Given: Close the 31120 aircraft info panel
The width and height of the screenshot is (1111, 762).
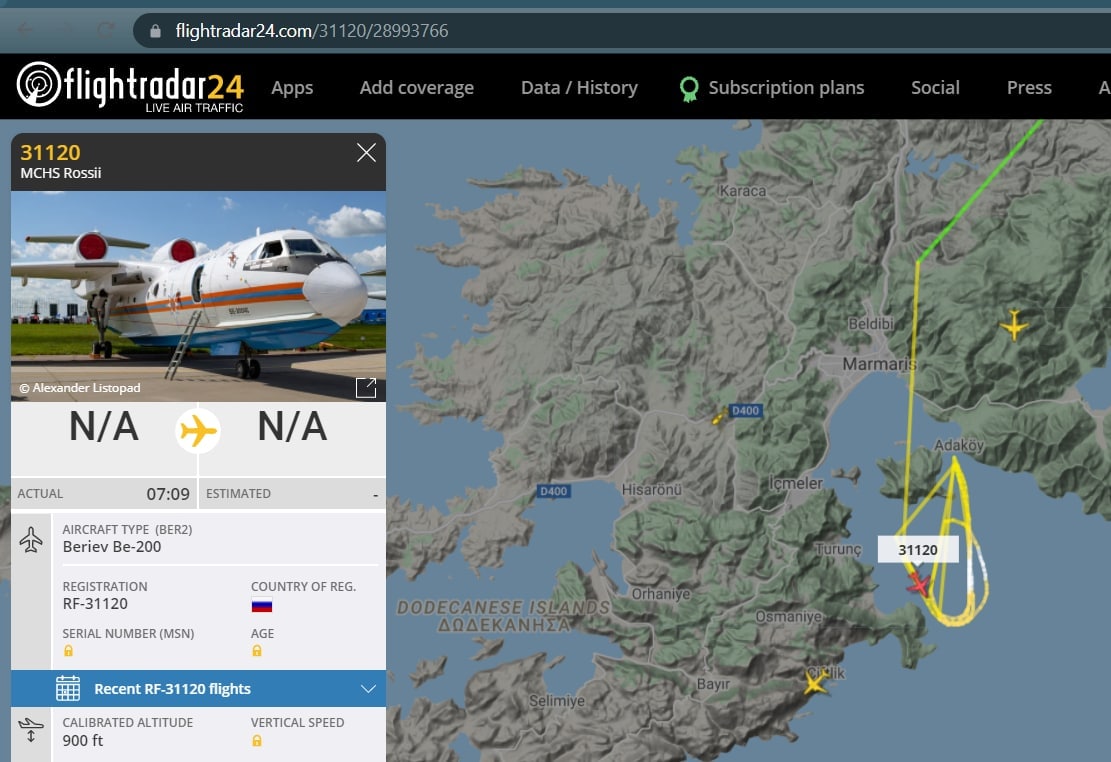Looking at the screenshot, I should (366, 152).
